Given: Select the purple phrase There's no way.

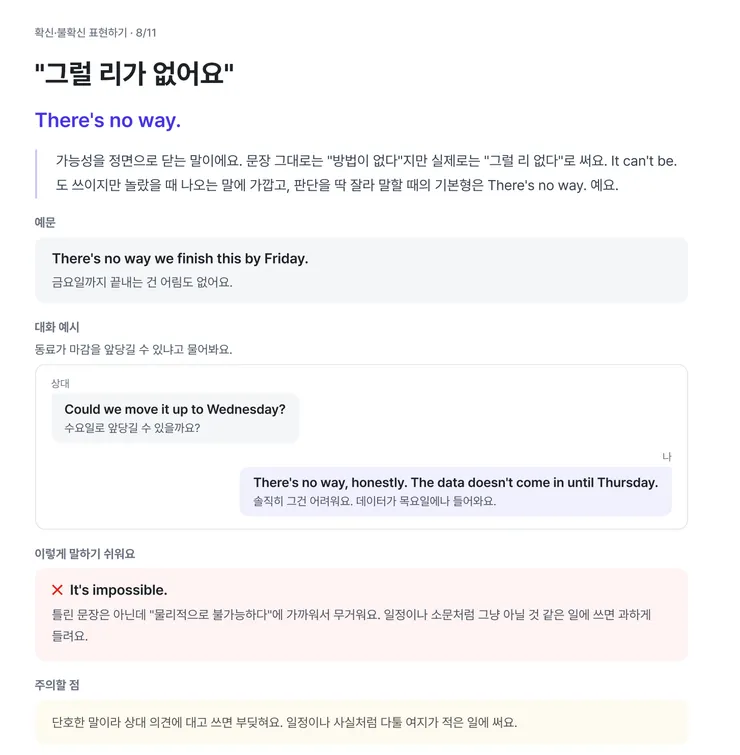Looking at the screenshot, I should coord(108,120).
